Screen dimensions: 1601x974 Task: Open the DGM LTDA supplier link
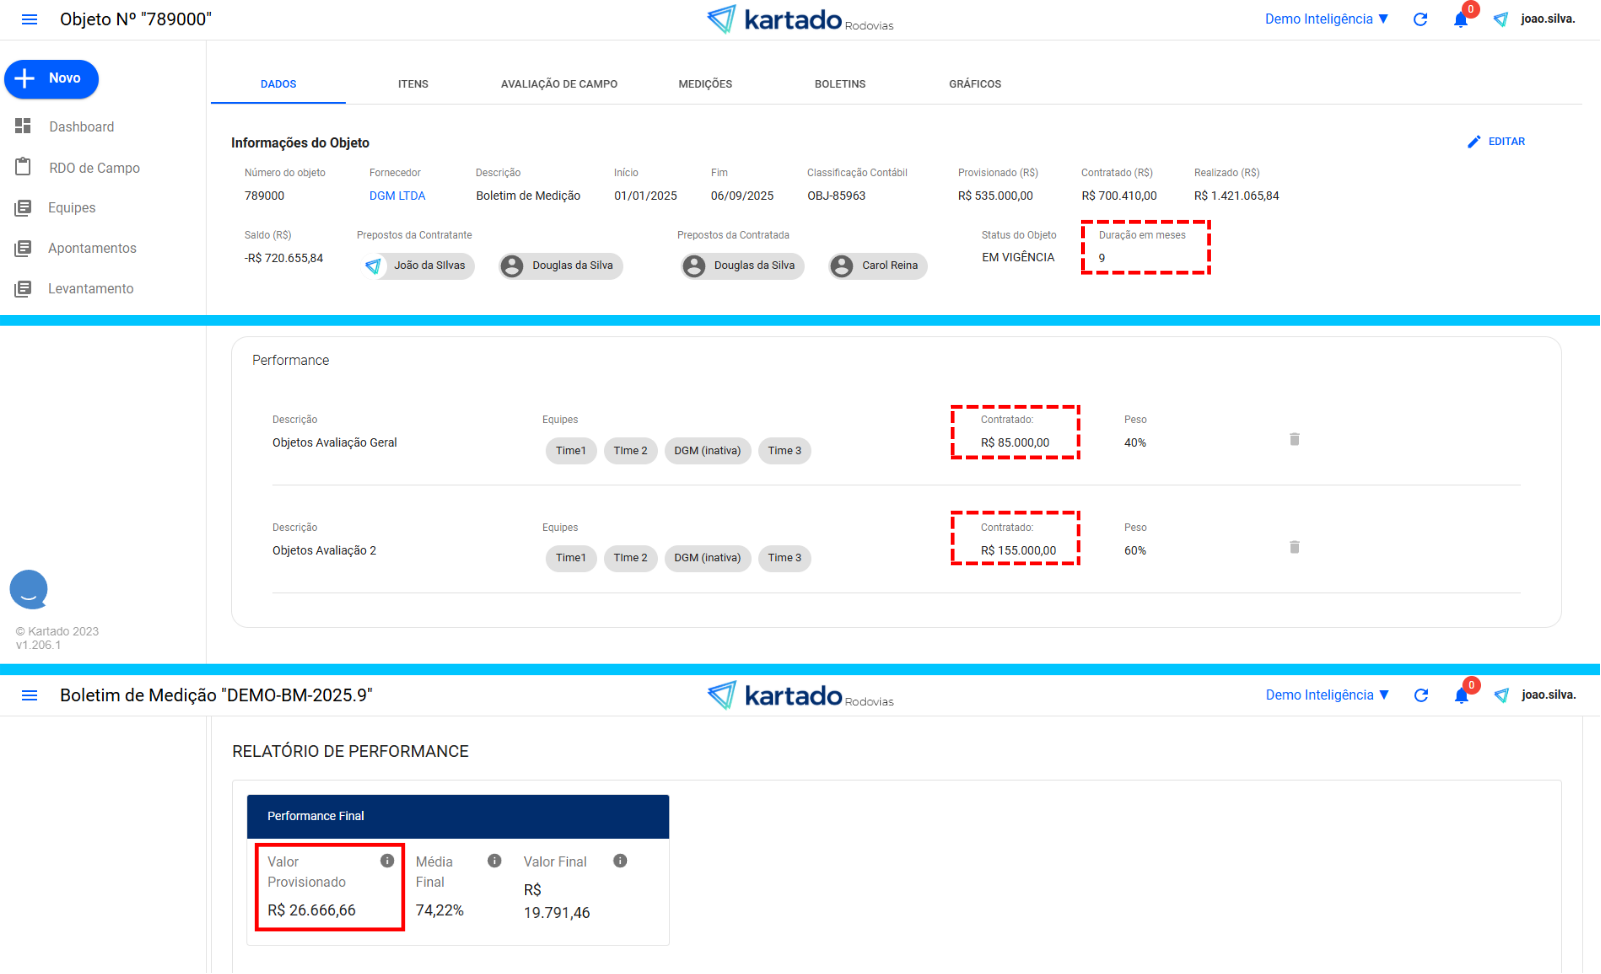[x=397, y=196]
